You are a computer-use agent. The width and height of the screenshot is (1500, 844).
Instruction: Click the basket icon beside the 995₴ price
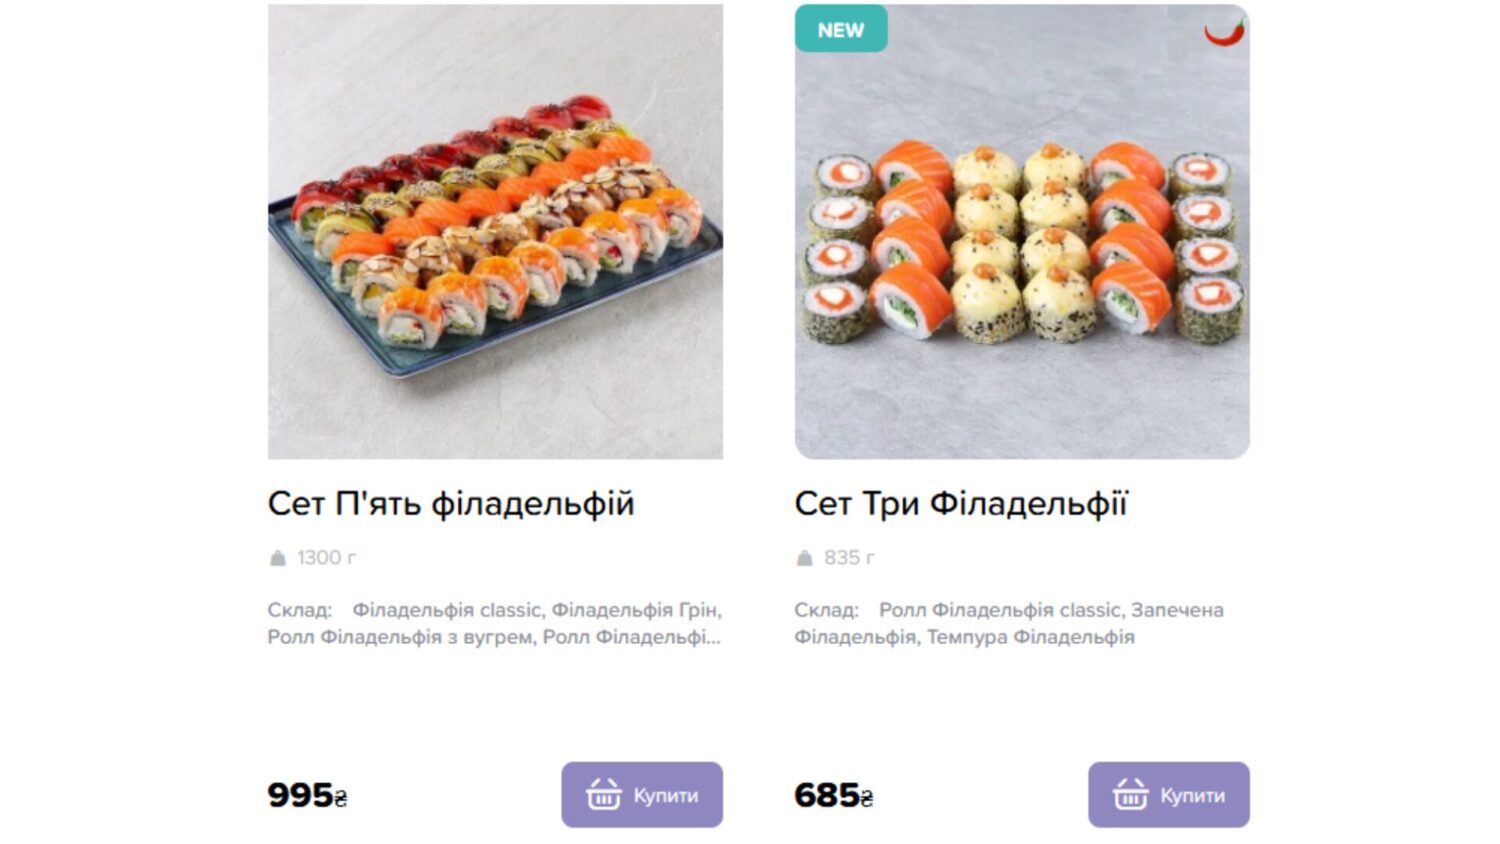603,794
